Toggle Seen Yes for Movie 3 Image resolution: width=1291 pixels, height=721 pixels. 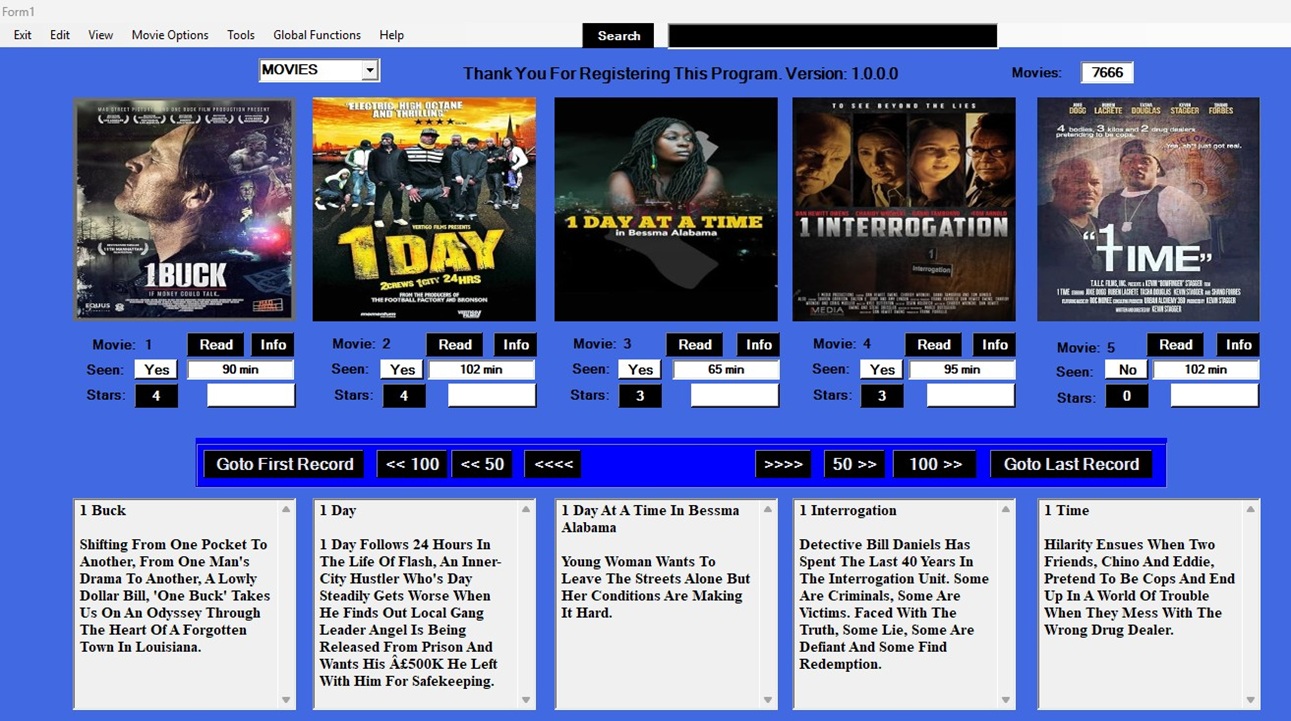click(x=641, y=370)
